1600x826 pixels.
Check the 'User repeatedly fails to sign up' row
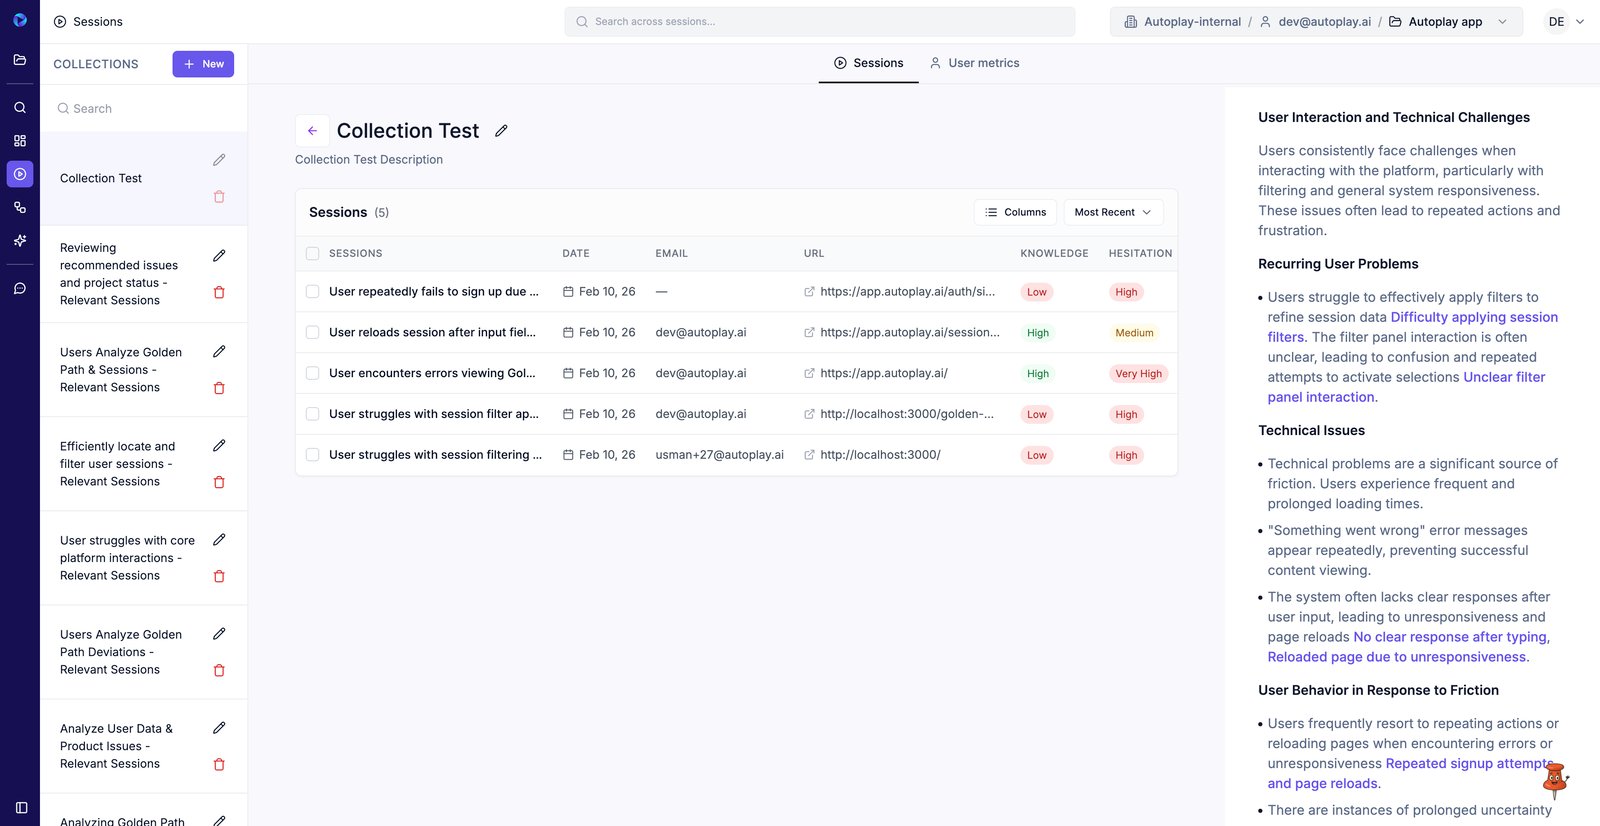pos(313,292)
